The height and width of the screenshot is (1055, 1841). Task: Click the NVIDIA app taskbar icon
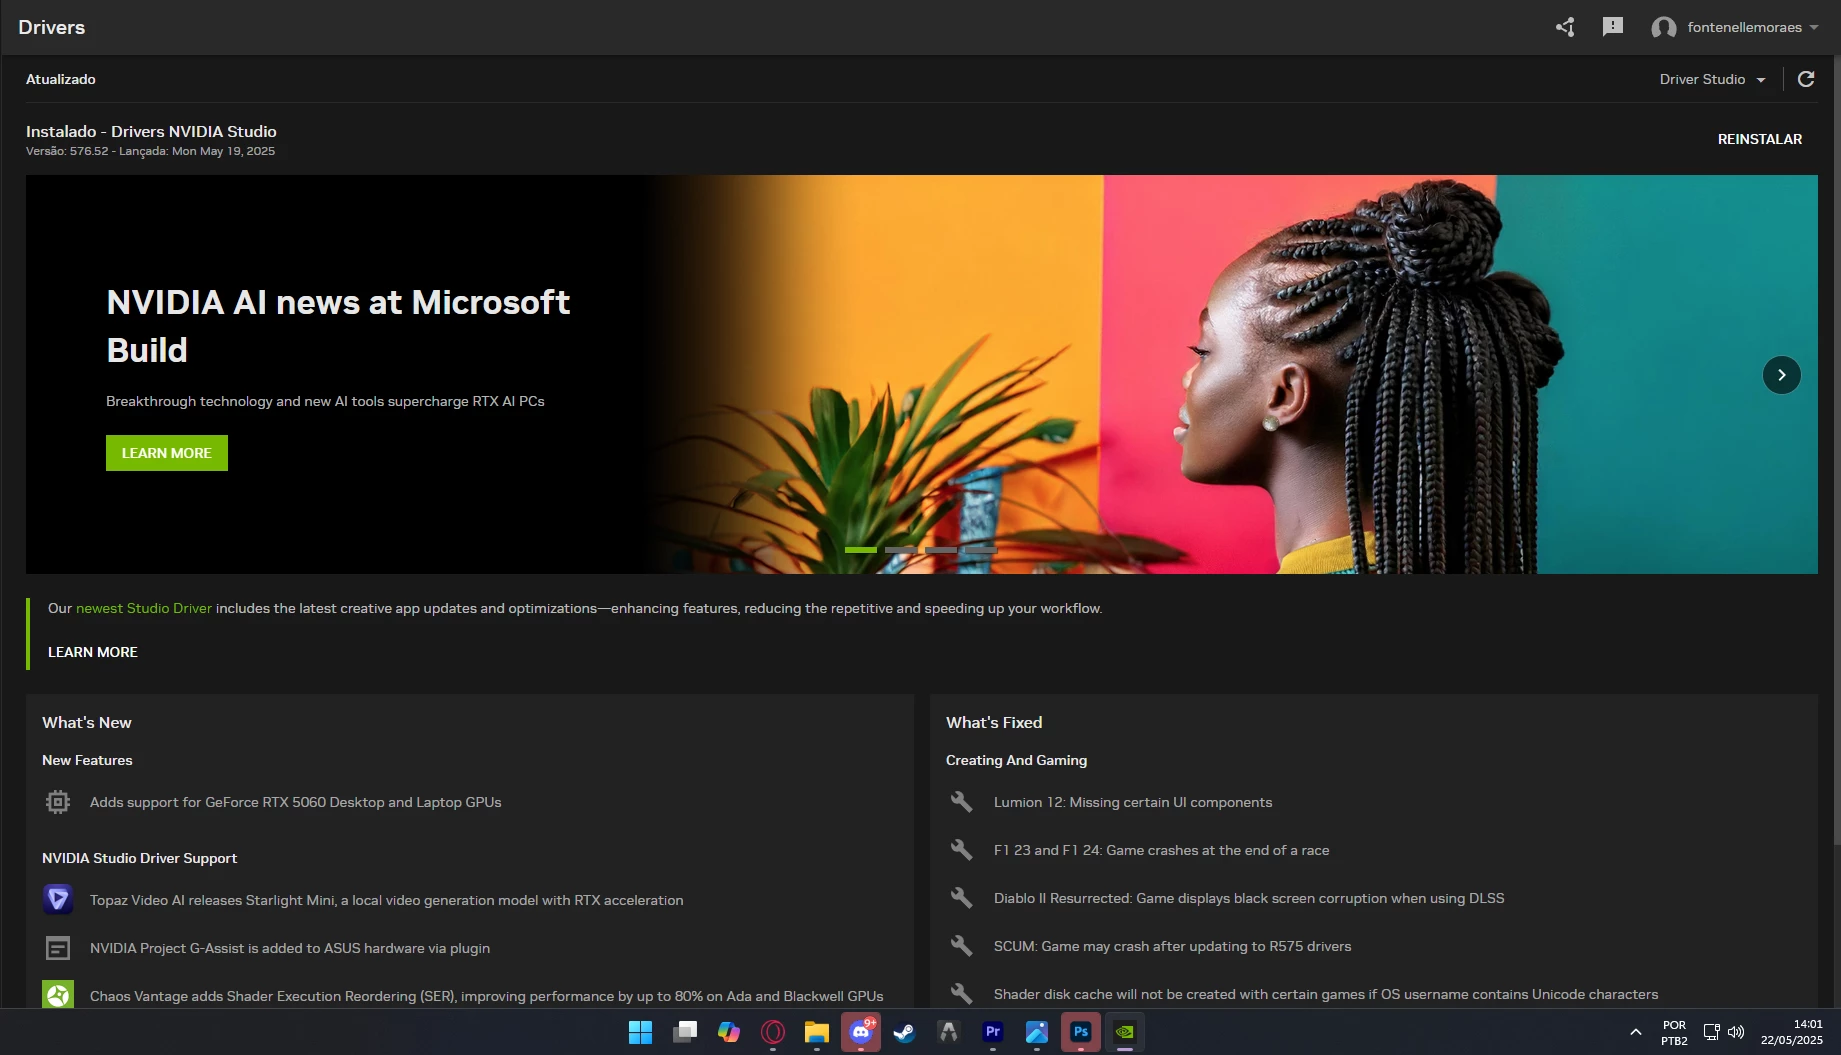(x=1125, y=1032)
